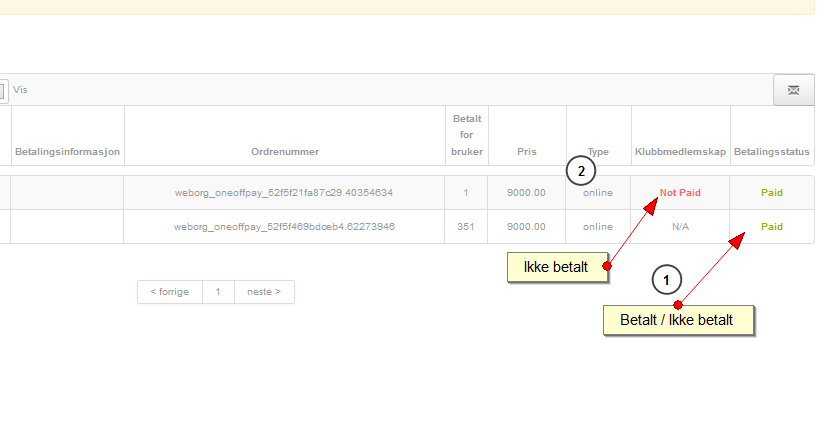Click online type in user 351 row

(x=598, y=227)
